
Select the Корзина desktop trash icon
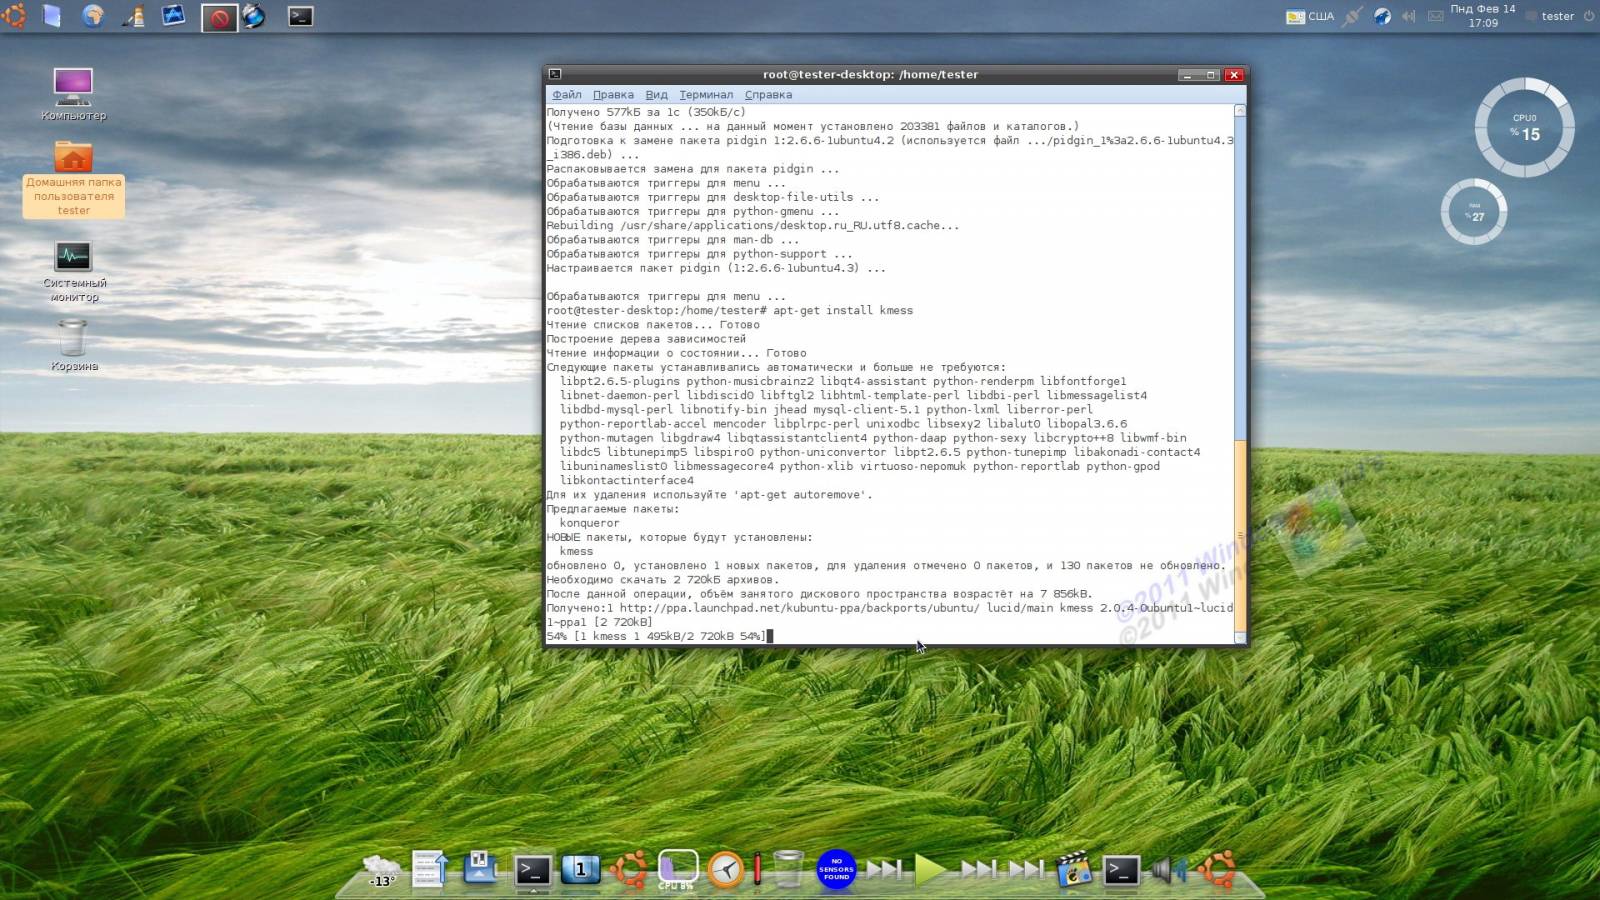click(x=73, y=345)
